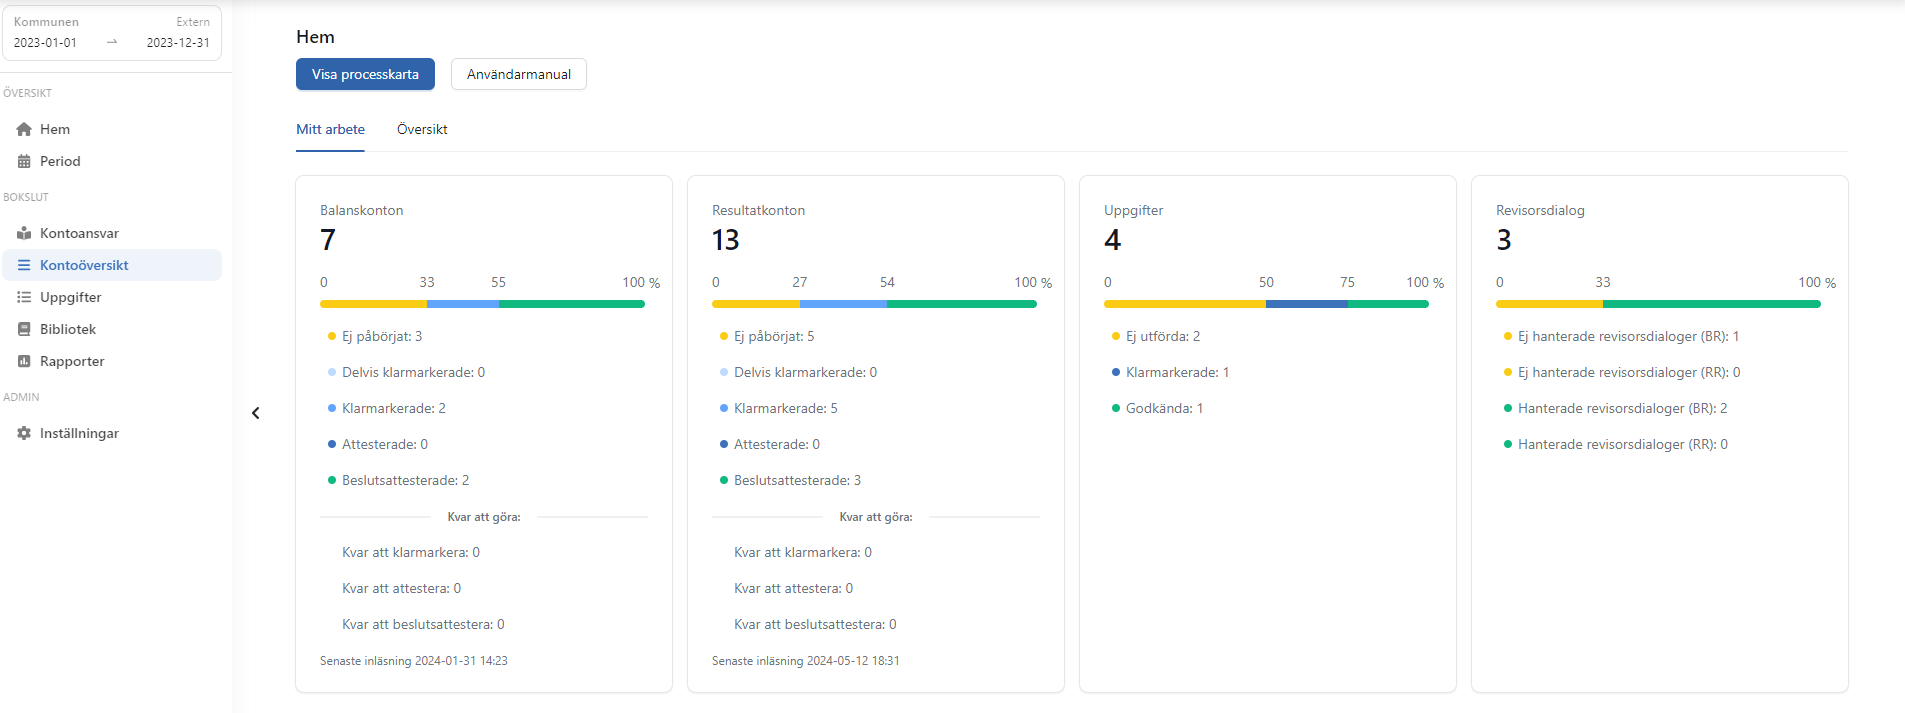Image resolution: width=1905 pixels, height=713 pixels.
Task: Click the Uppgifter checklist icon
Action: coord(24,297)
